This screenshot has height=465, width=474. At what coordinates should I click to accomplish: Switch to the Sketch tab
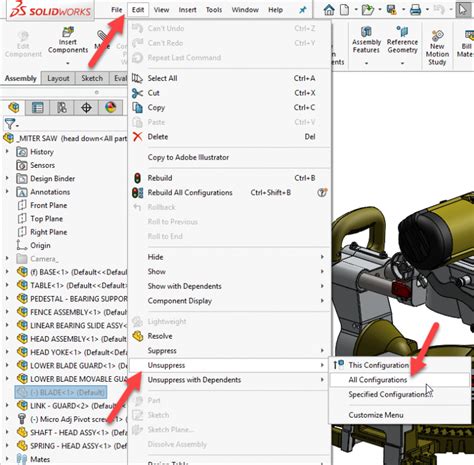[92, 78]
